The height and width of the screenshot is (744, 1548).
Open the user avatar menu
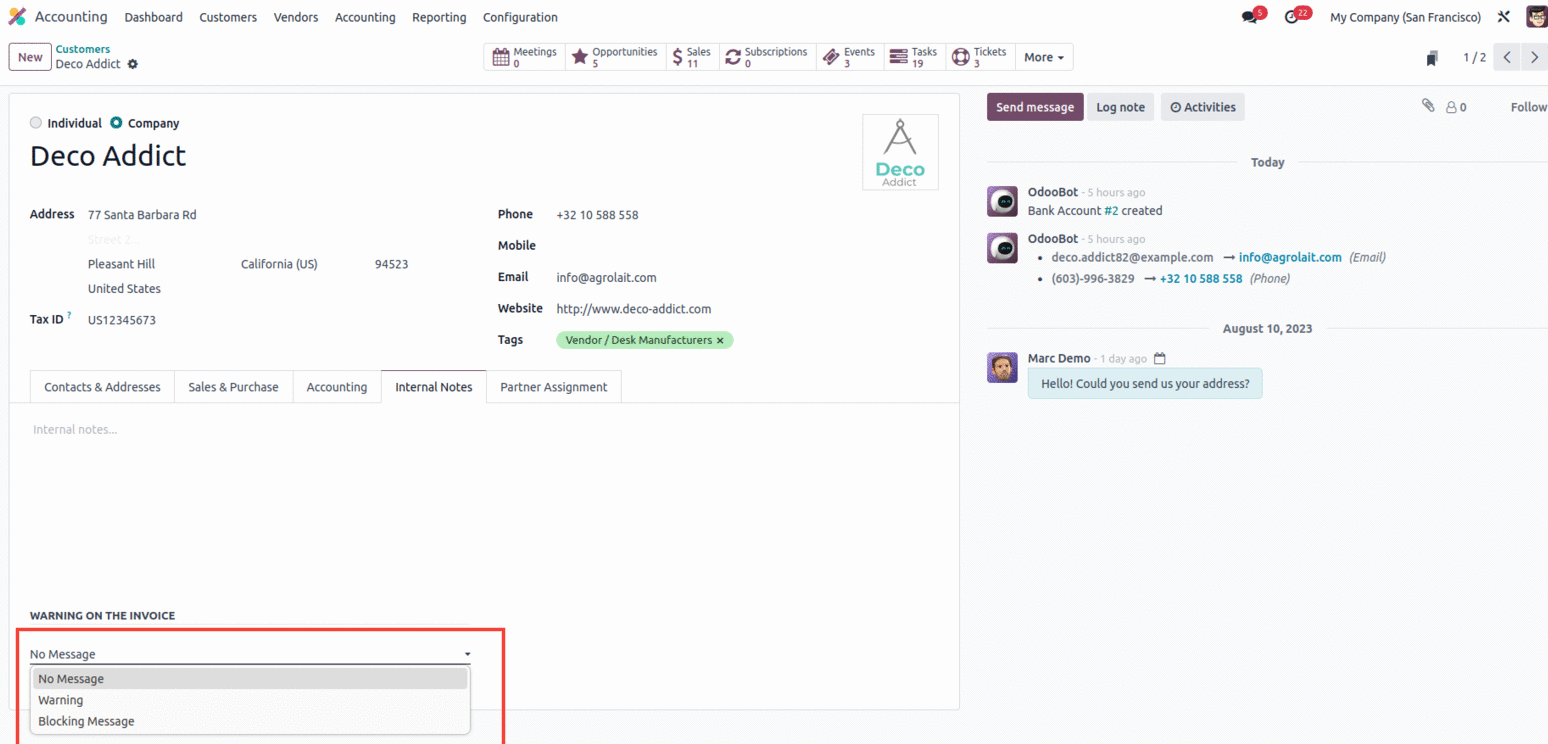pyautogui.click(x=1536, y=17)
